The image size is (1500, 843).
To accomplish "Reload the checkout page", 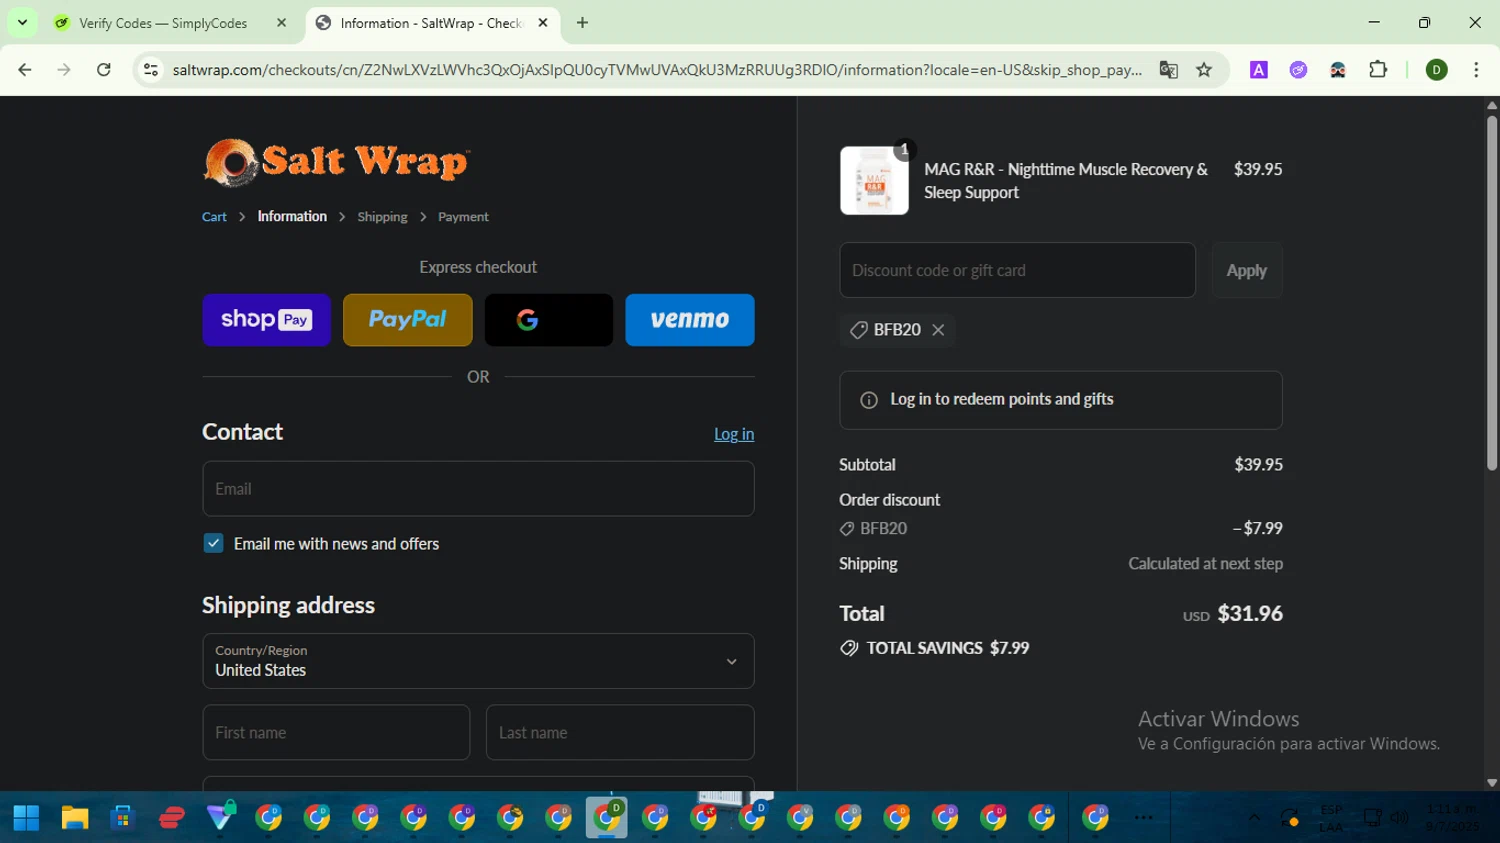I will coord(103,70).
